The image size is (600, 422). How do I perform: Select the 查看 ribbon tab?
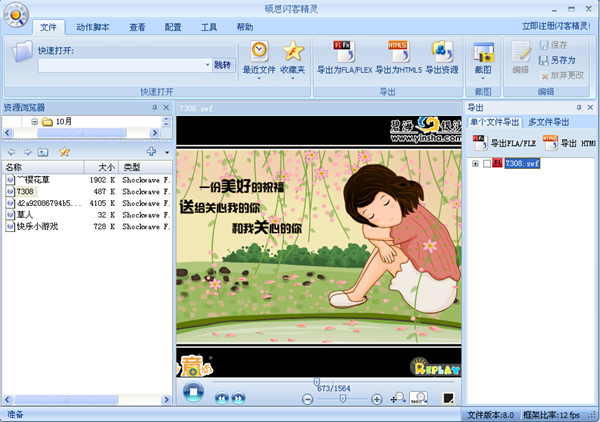(x=137, y=27)
